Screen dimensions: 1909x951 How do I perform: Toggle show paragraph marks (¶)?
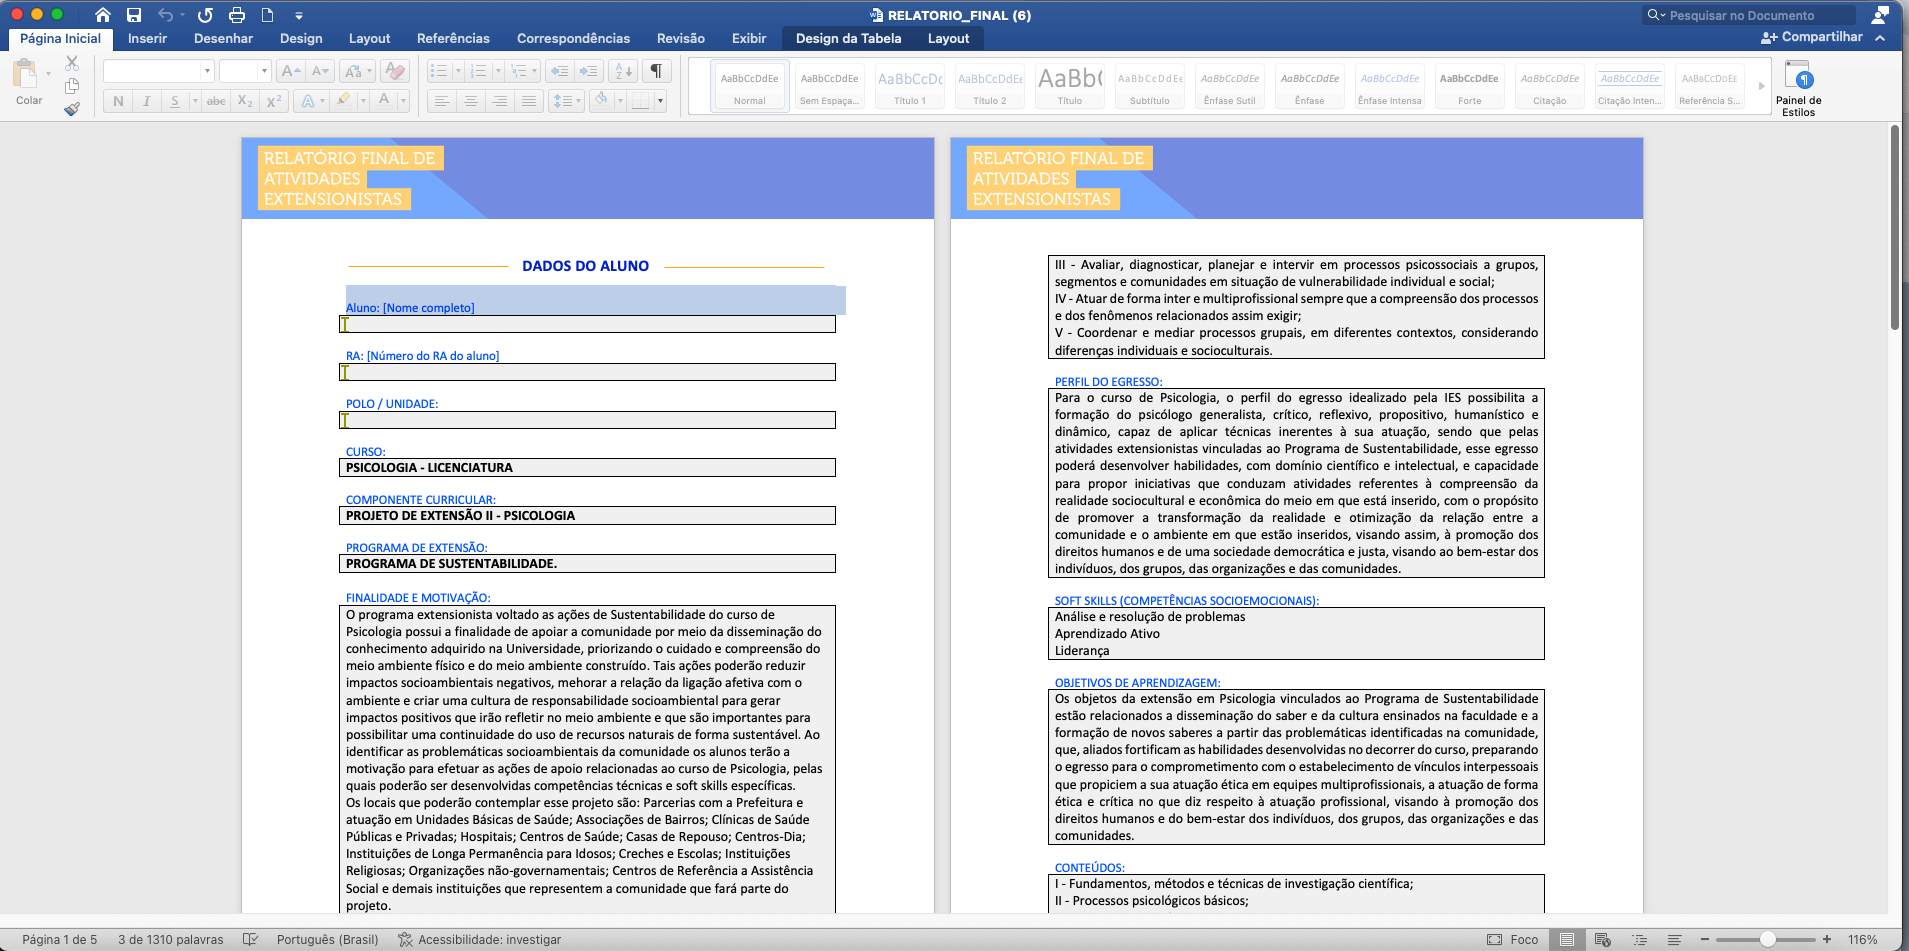point(656,71)
